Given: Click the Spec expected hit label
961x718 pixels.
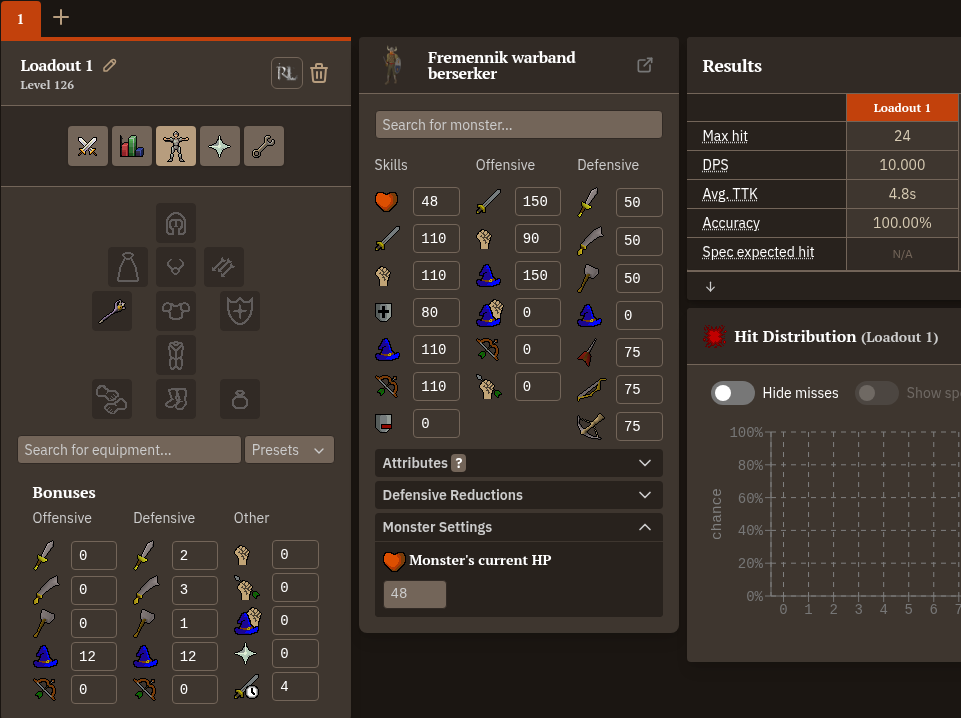Looking at the screenshot, I should tap(758, 252).
